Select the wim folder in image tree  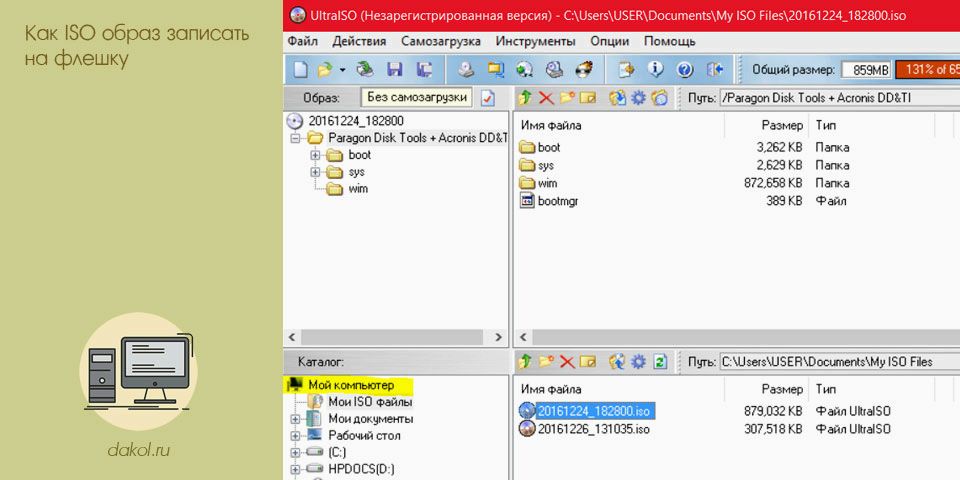[358, 189]
